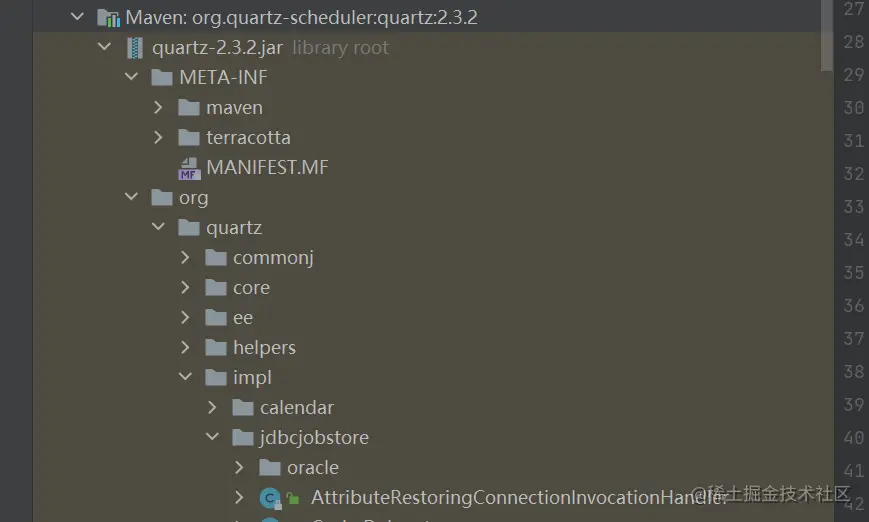Select the helpers package

(x=264, y=348)
